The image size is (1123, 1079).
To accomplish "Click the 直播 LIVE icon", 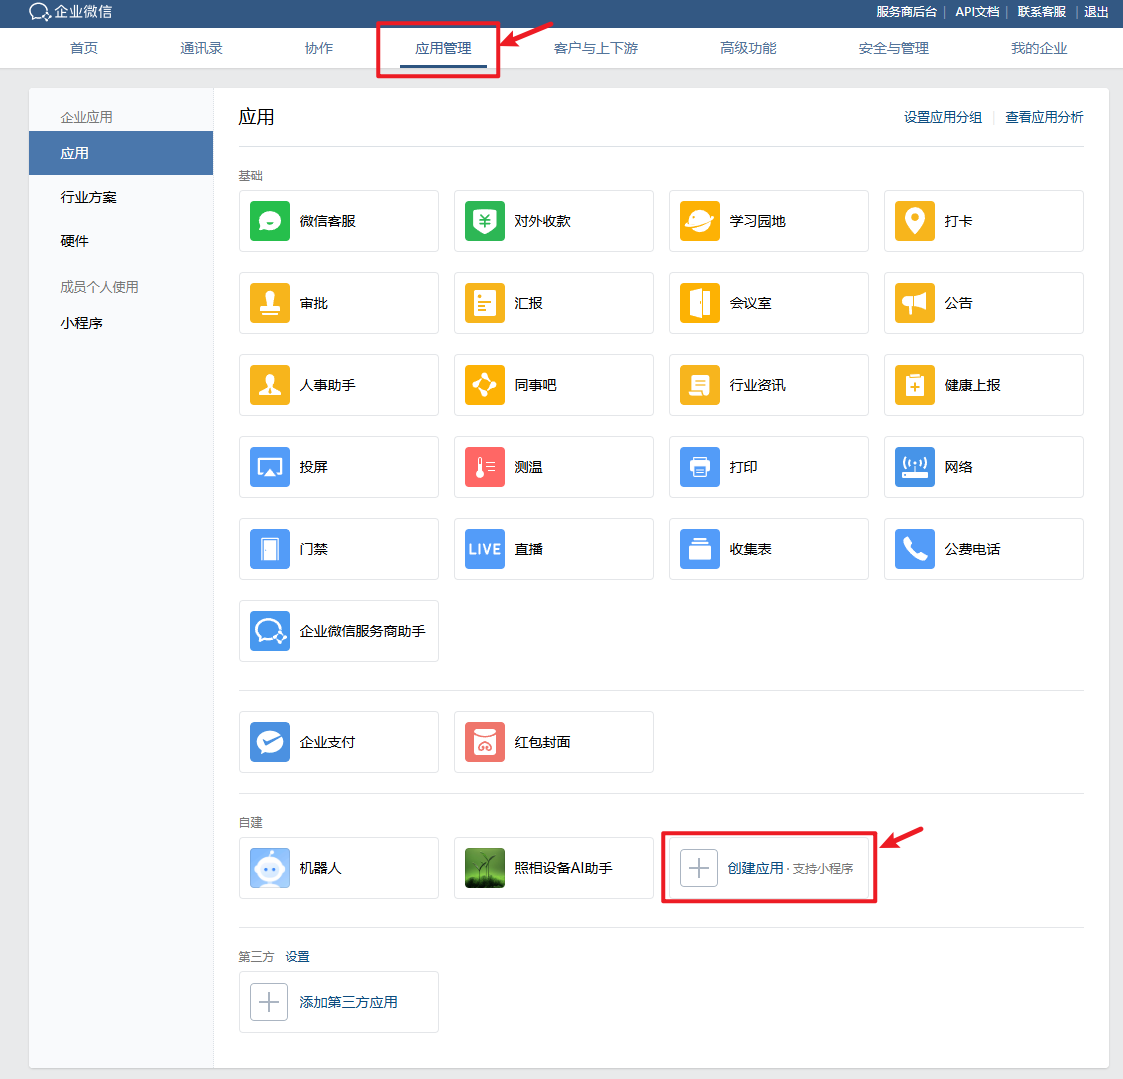I will 484,548.
